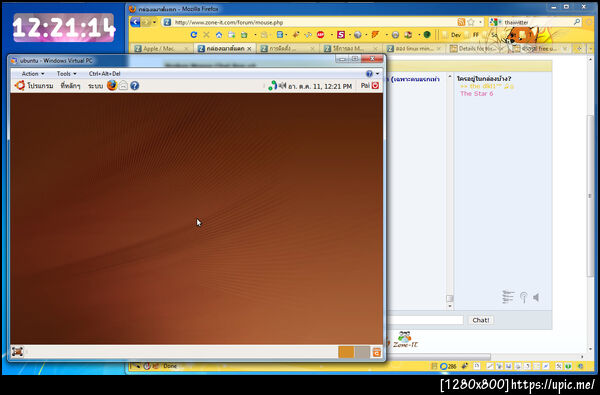600x395 pixels.
Task: Switch to the orange workspace in Ubuntu panel
Action: [346, 352]
